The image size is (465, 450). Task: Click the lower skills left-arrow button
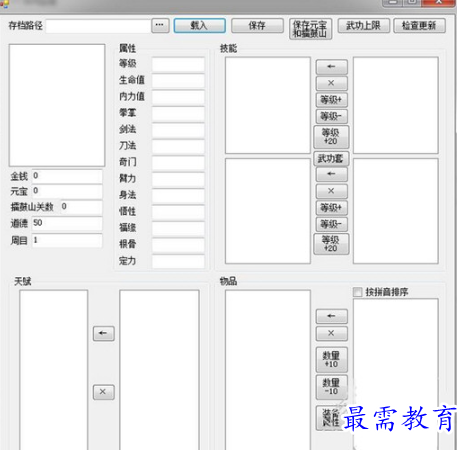331,174
